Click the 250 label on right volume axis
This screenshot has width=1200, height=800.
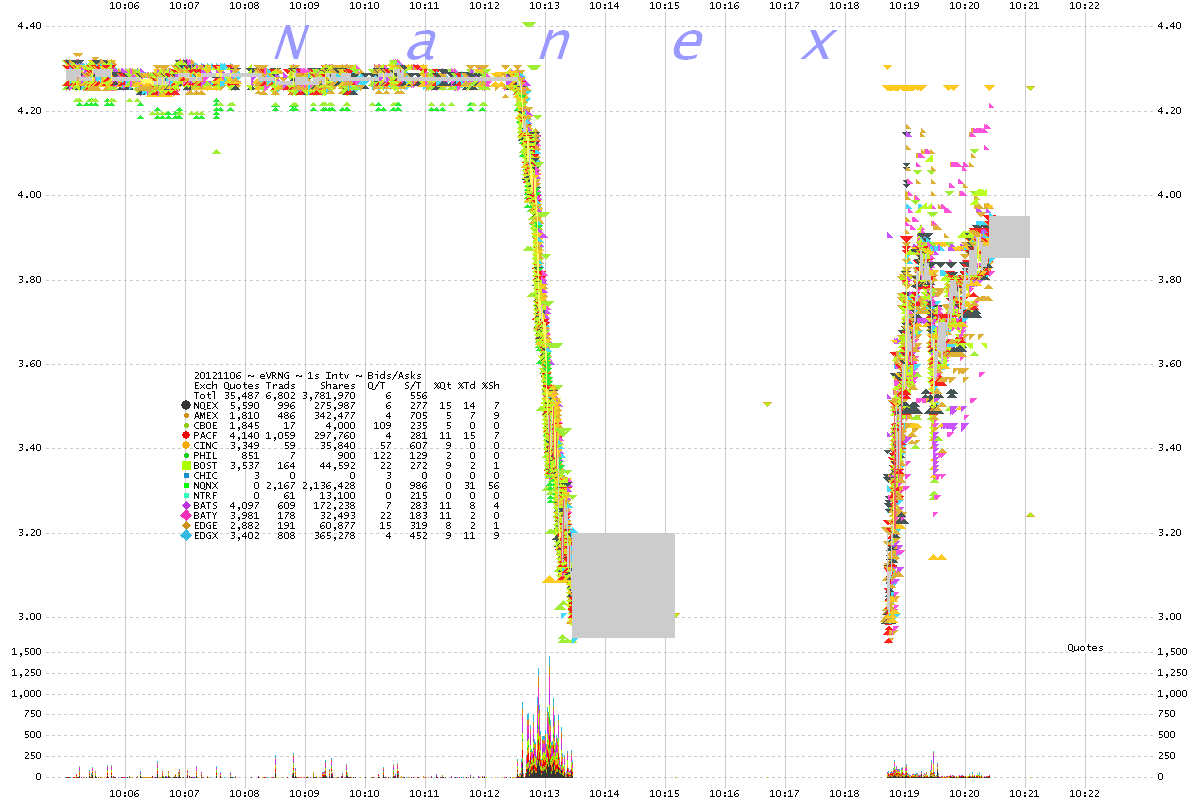(x=1165, y=756)
